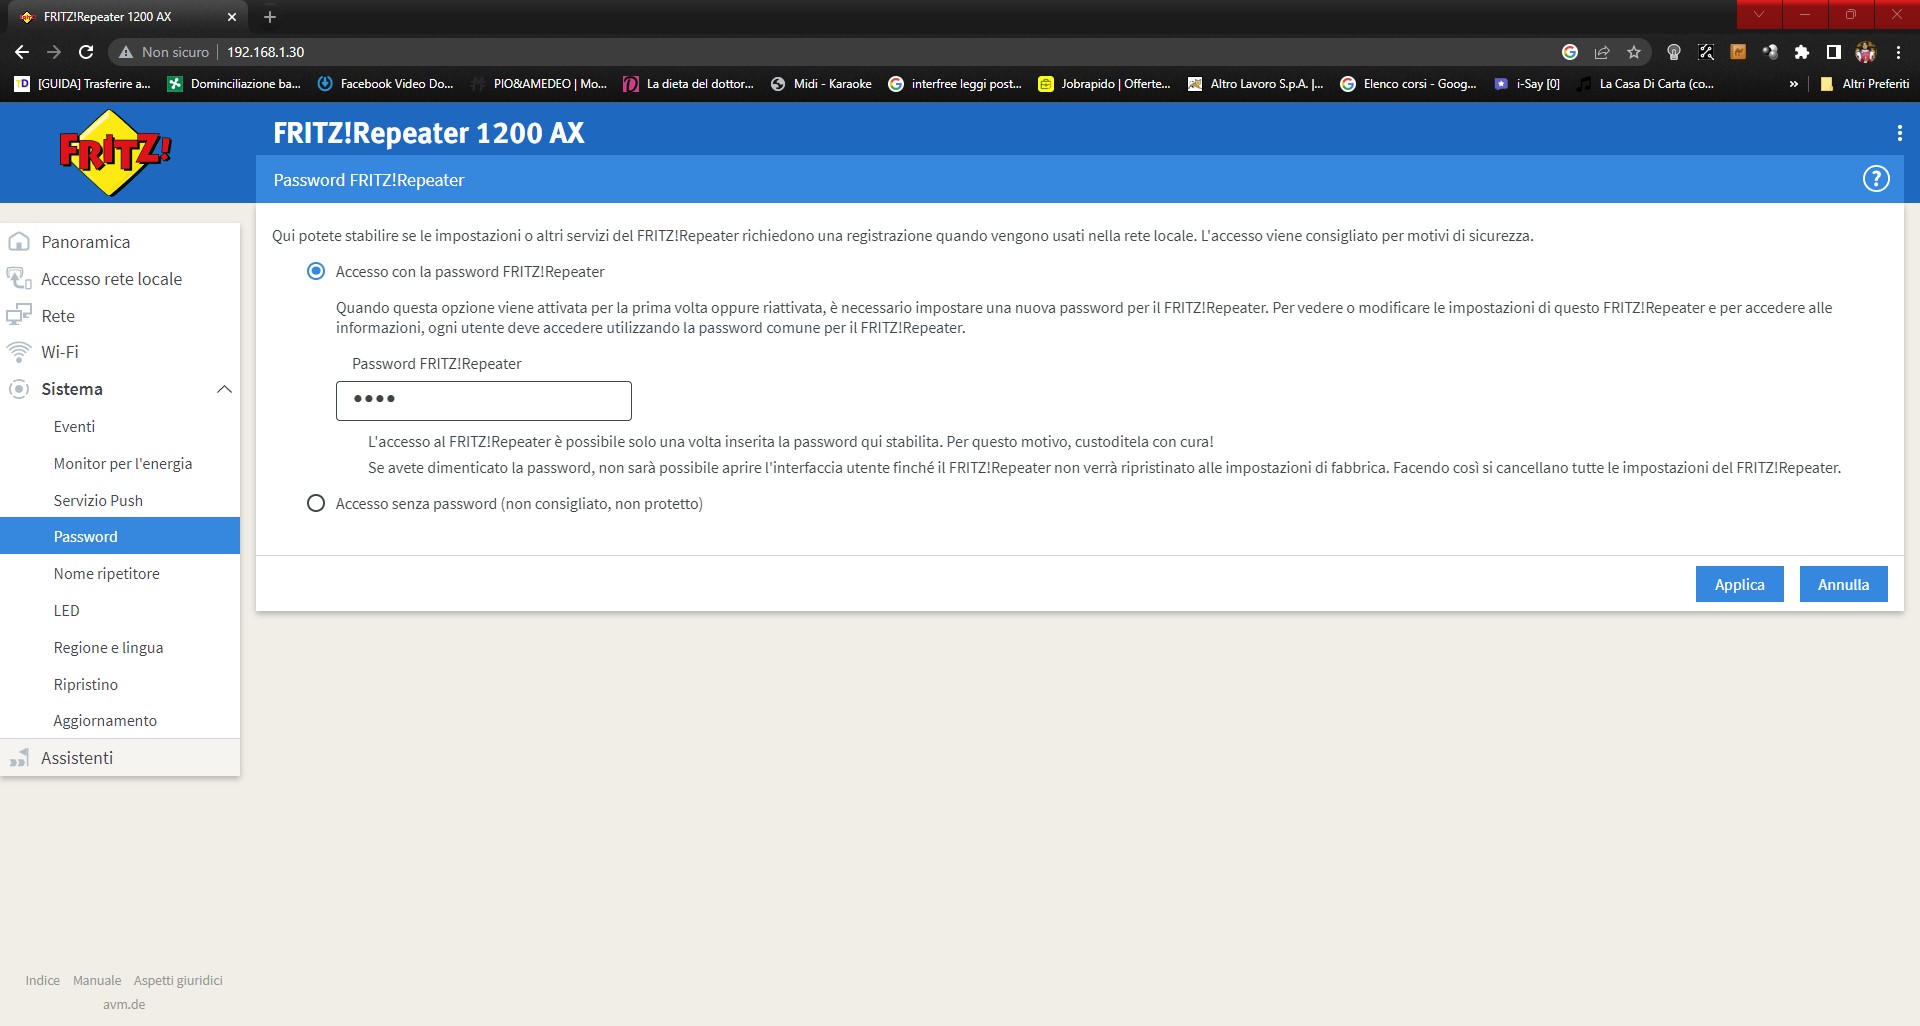Open the i-Say [0] bookmark
The height and width of the screenshot is (1026, 1920).
[x=1527, y=84]
